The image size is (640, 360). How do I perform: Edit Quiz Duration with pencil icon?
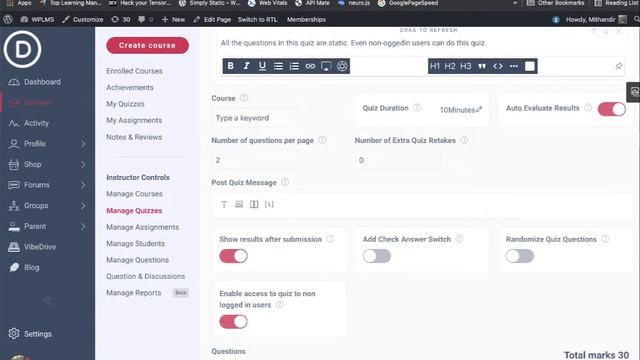click(479, 109)
